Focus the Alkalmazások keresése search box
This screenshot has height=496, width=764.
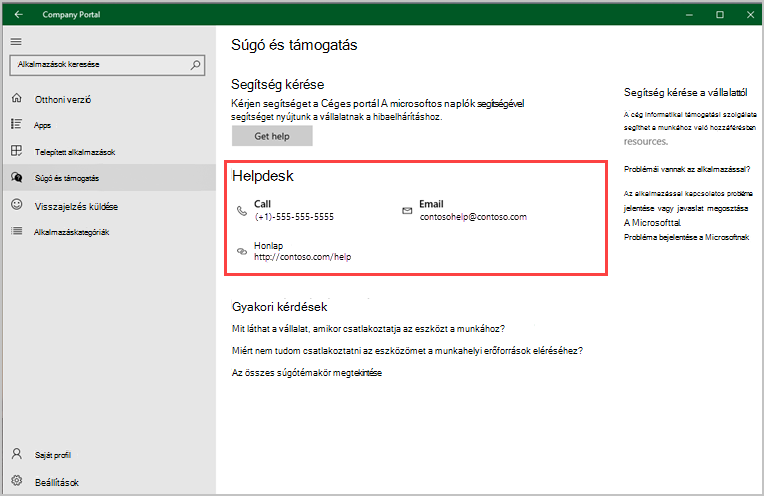coord(107,65)
